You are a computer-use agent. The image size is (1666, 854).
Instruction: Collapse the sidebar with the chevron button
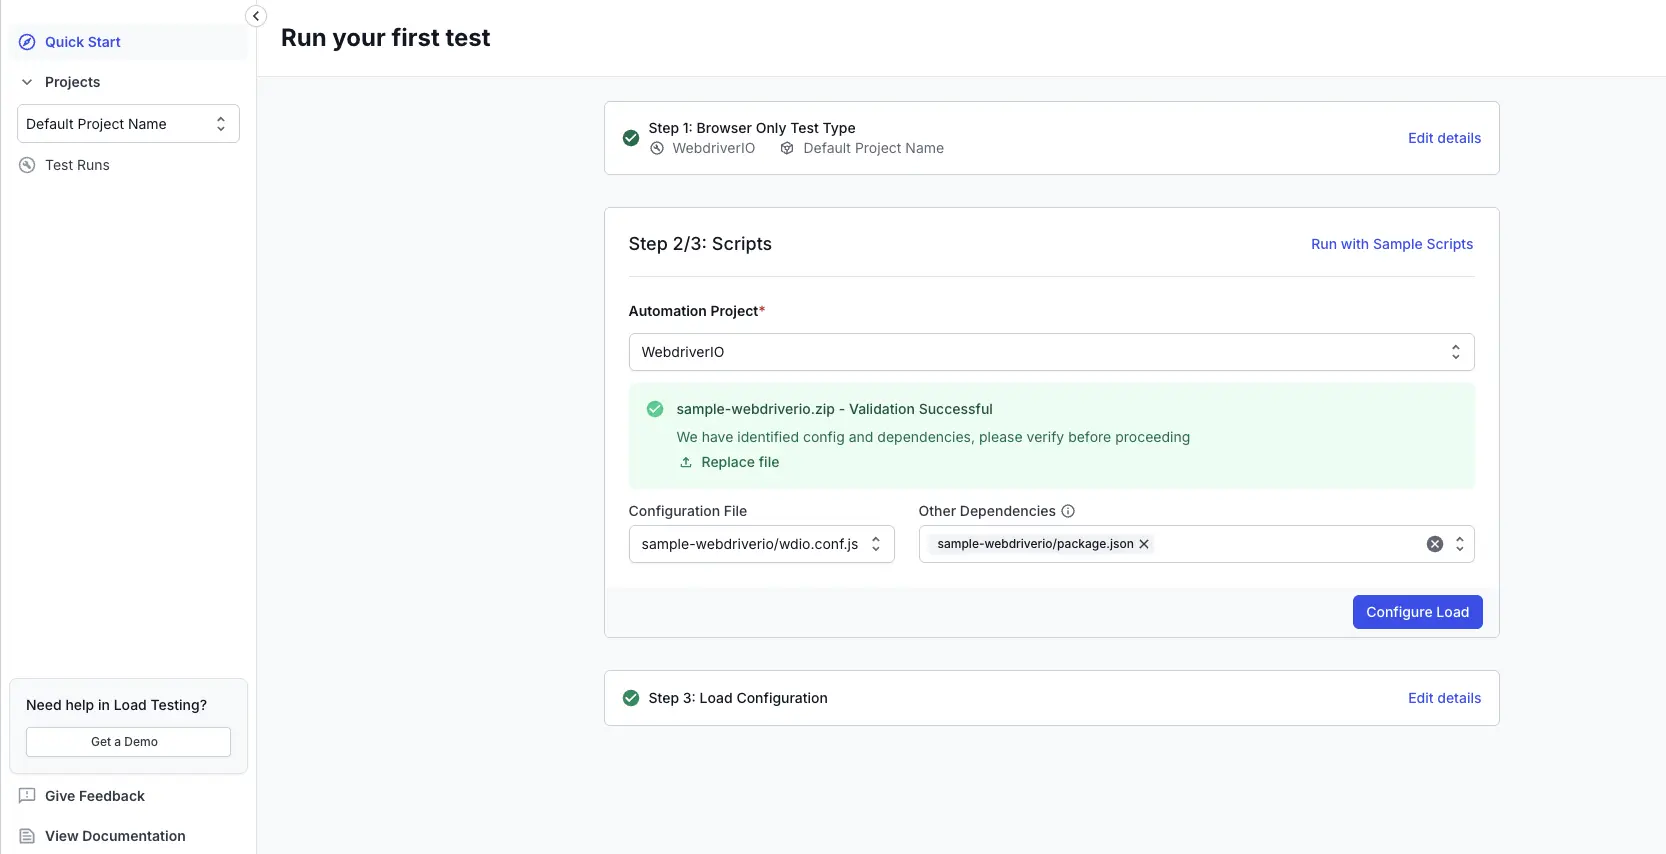[256, 16]
